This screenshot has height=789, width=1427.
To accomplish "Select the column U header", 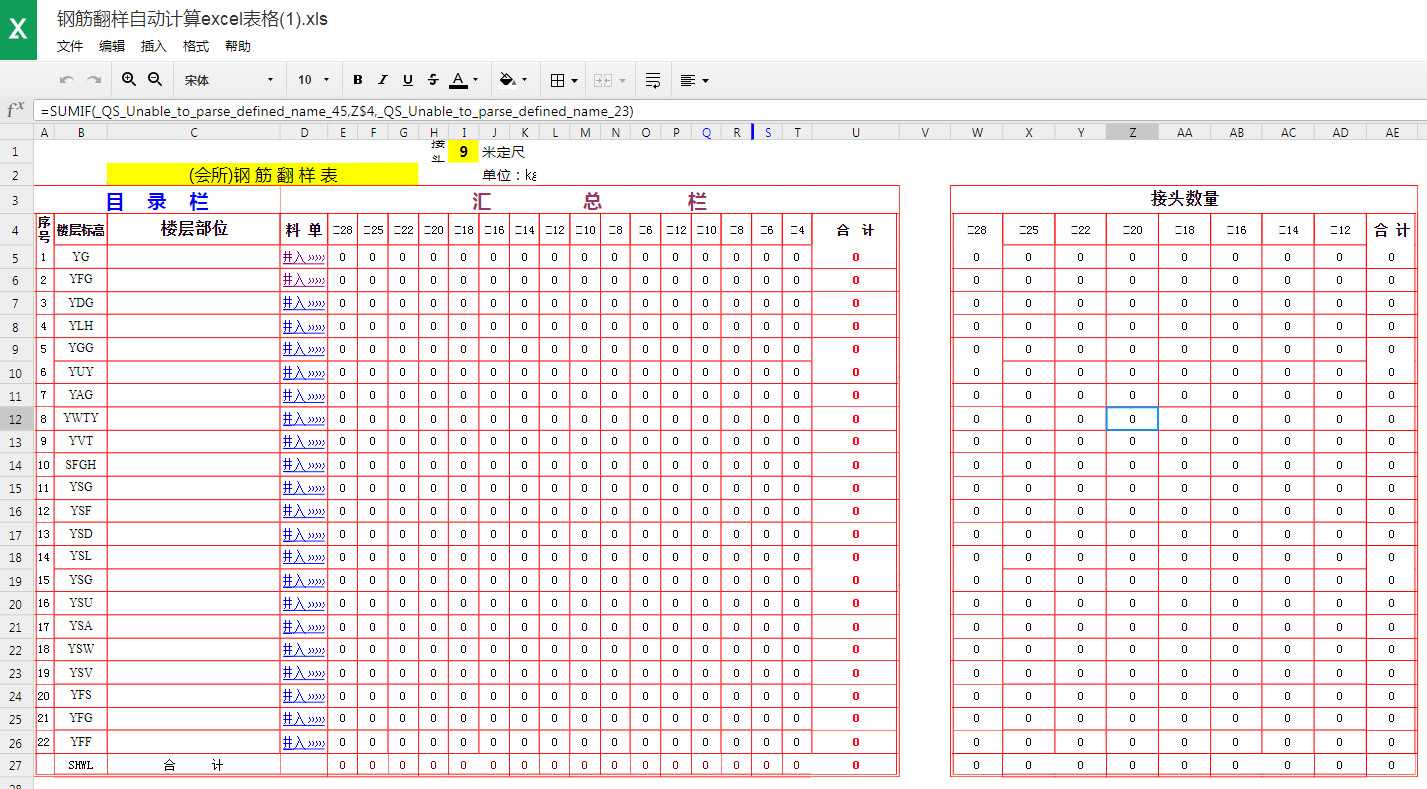I will coord(856,132).
